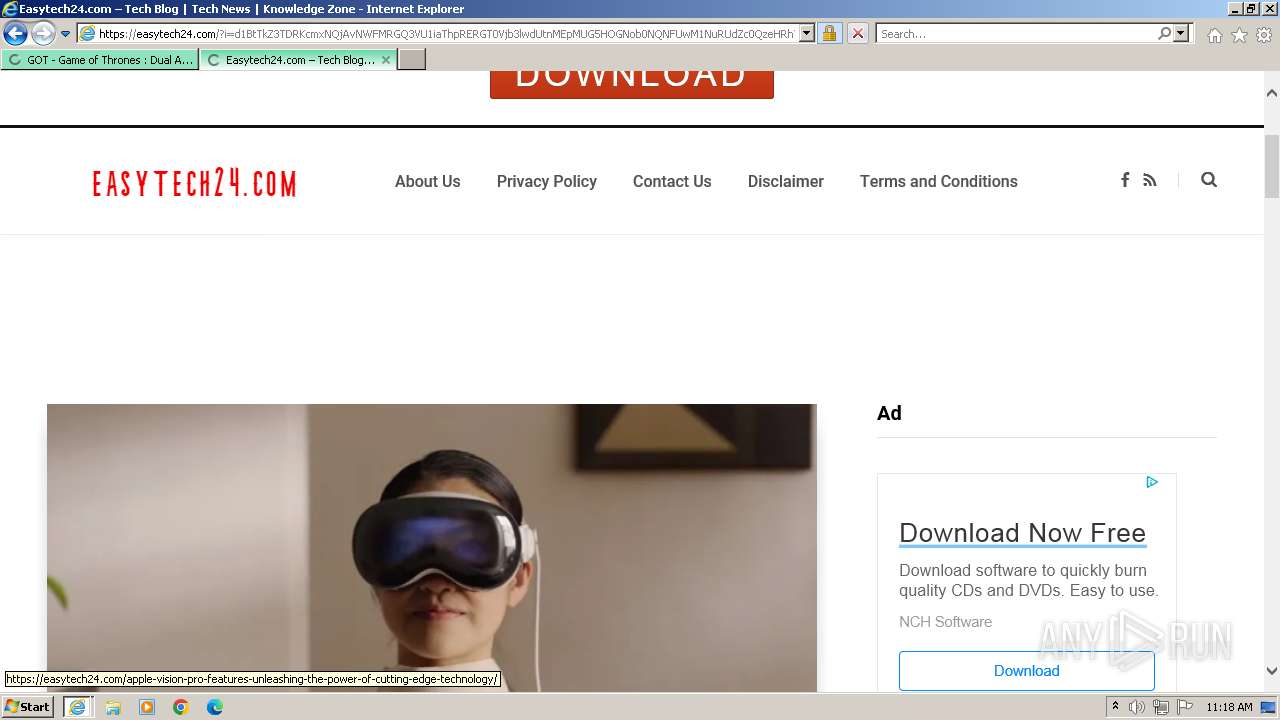The width and height of the screenshot is (1280, 720).
Task: Click the browser Forward arrow button
Action: [x=43, y=34]
